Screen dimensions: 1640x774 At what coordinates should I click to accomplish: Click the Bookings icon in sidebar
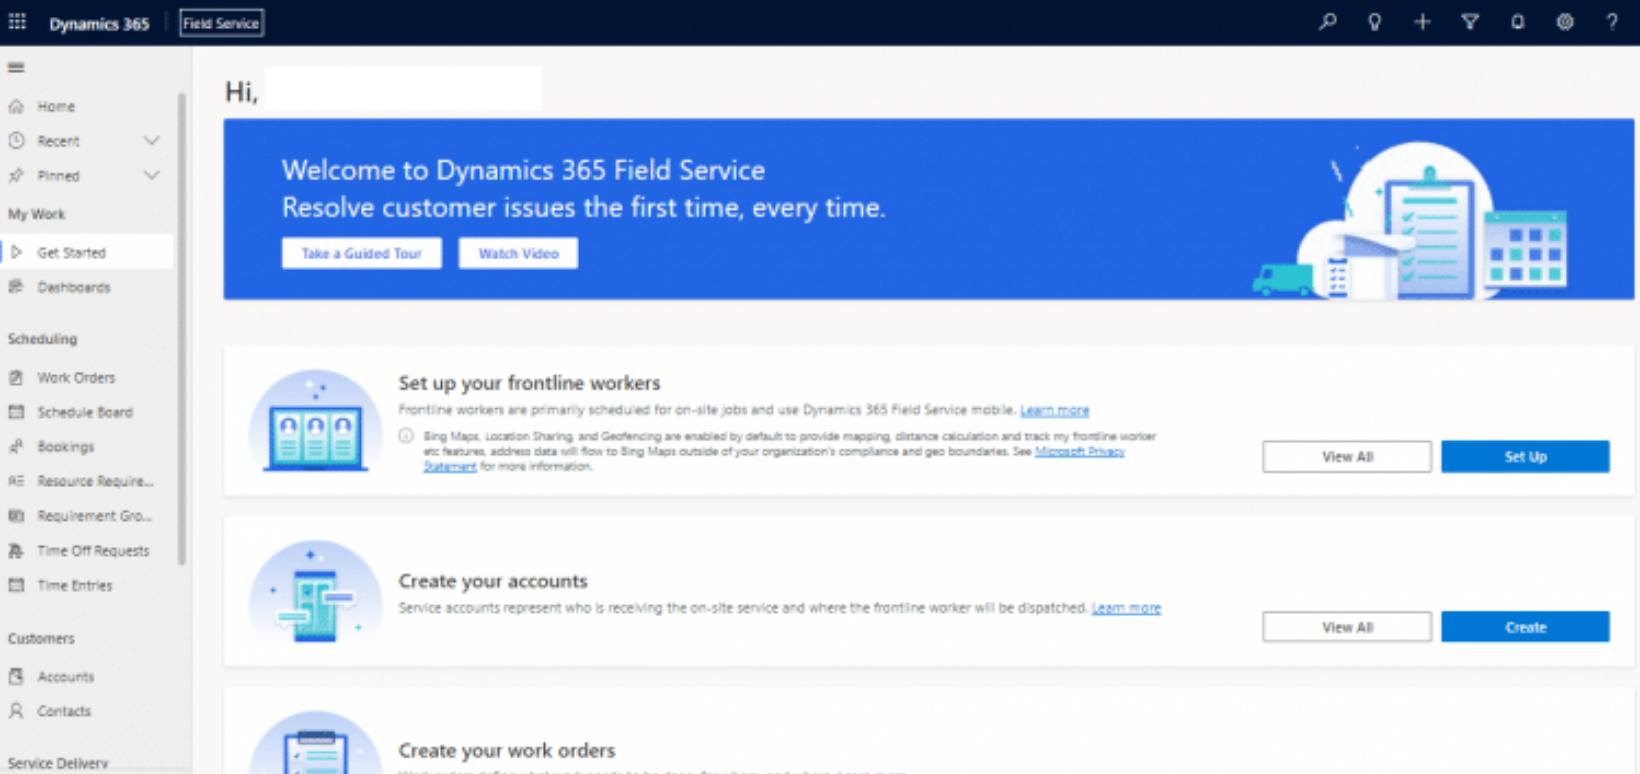tap(16, 447)
